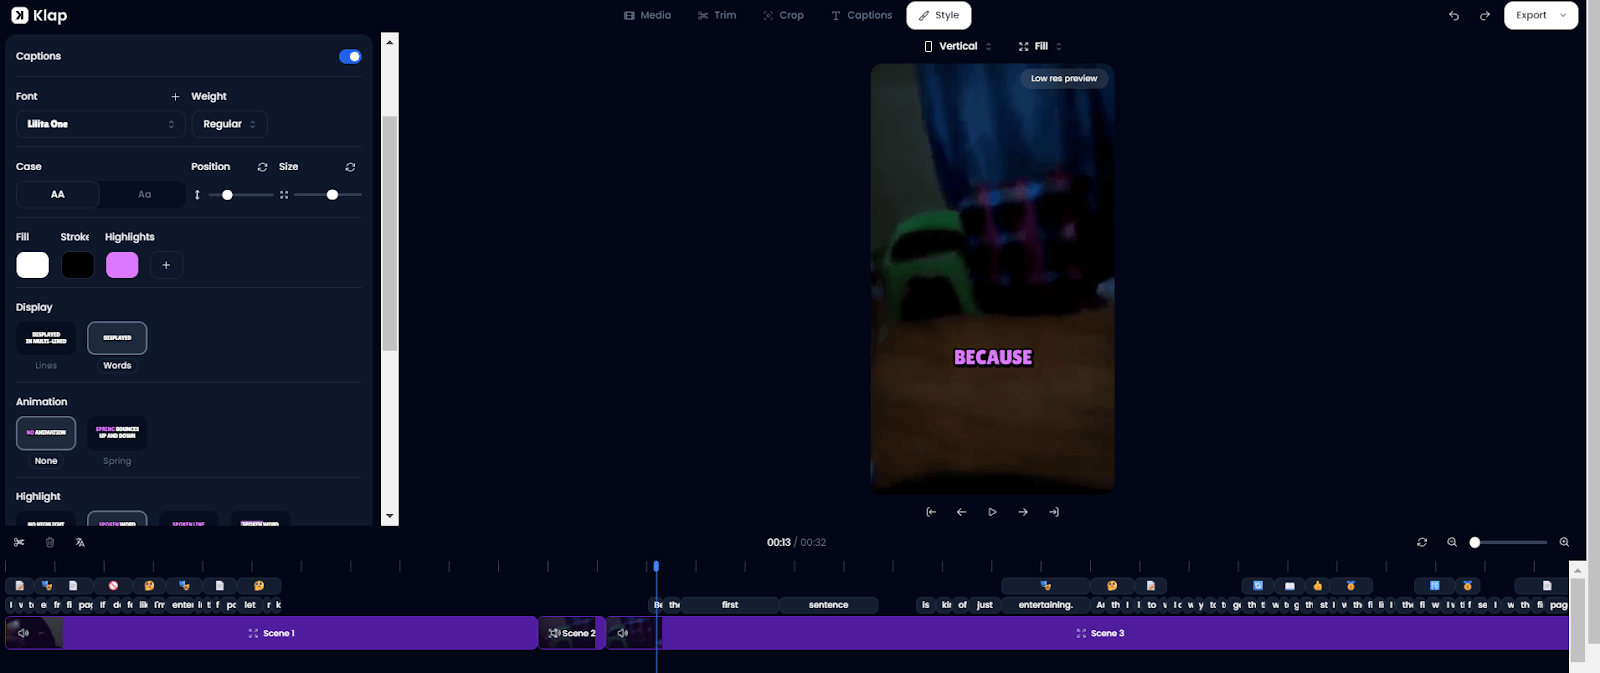Undo the last action

1454,16
